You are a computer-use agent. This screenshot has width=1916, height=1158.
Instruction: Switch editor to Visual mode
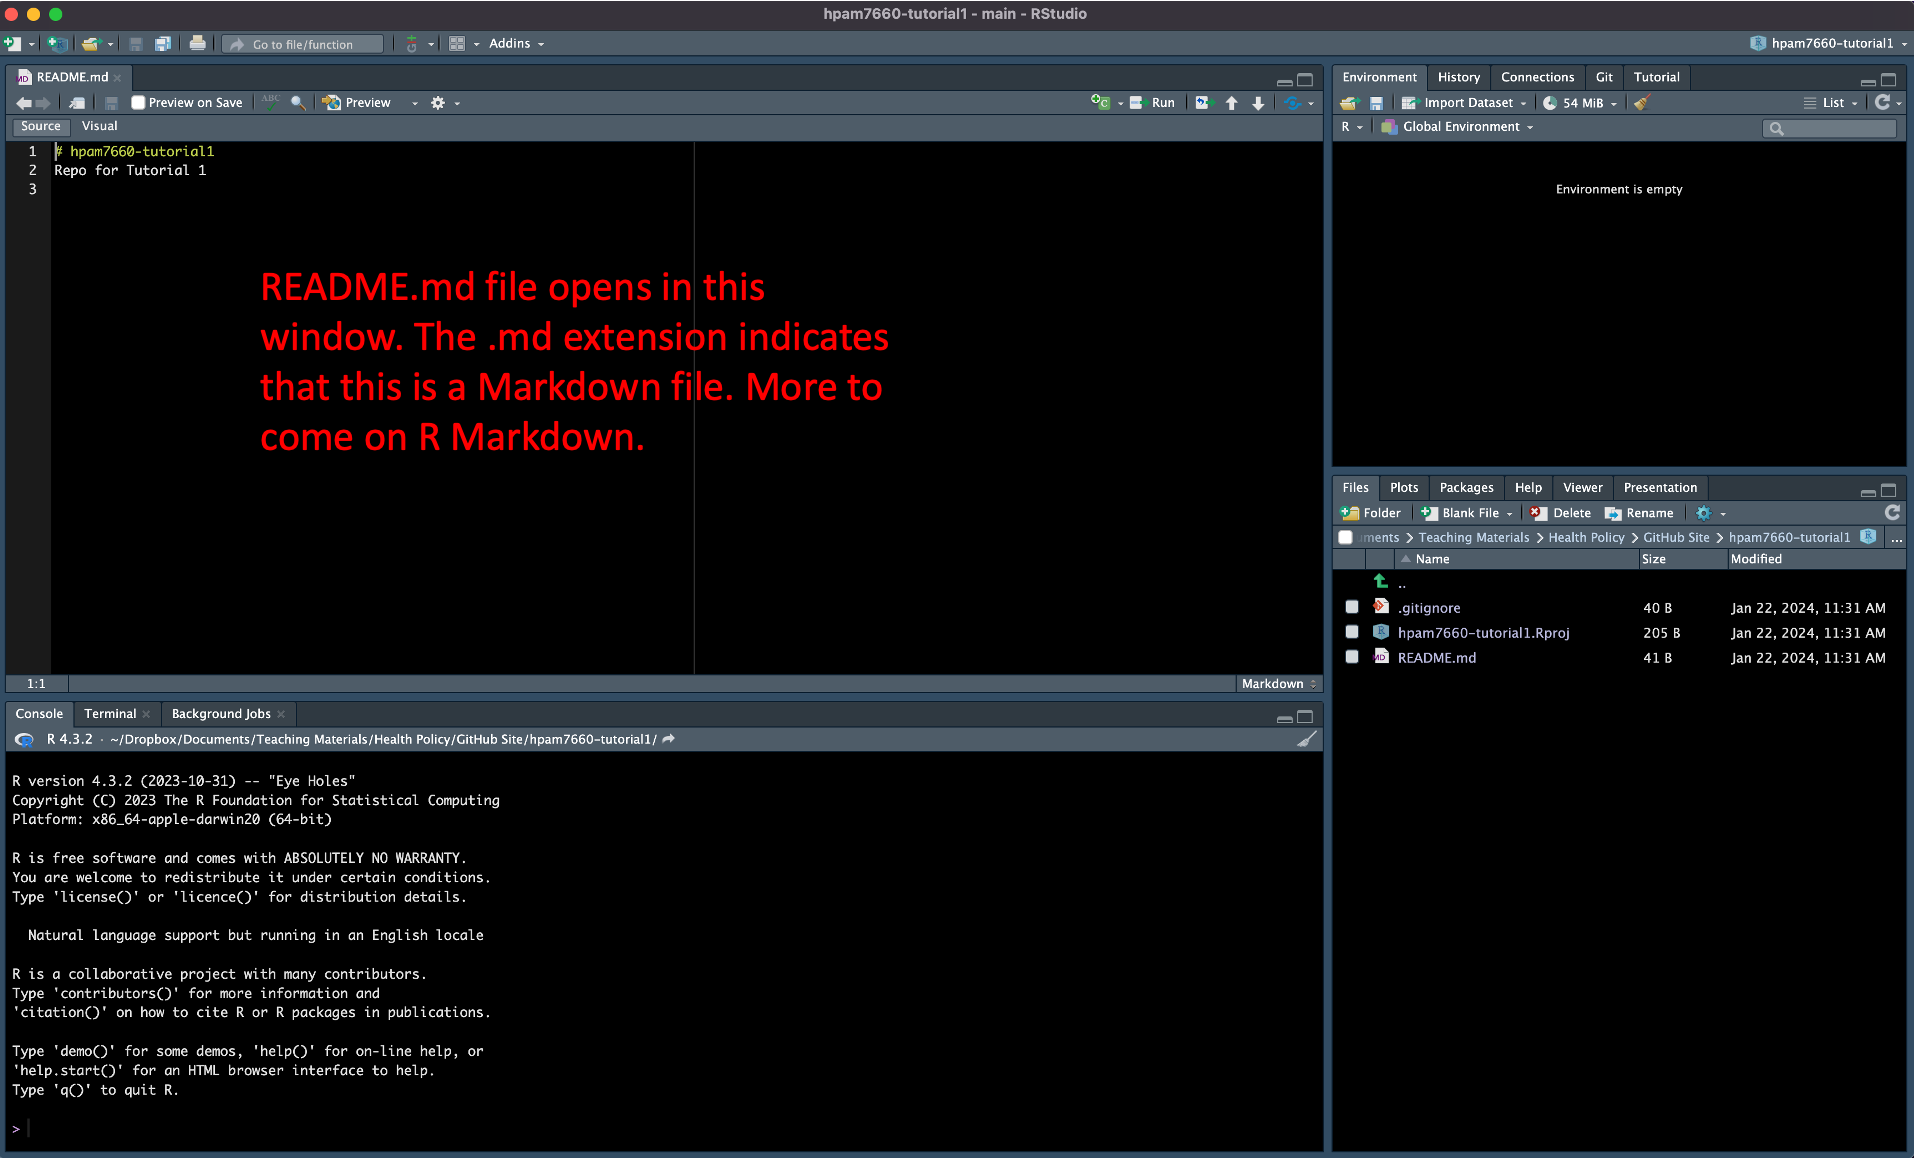coord(99,126)
